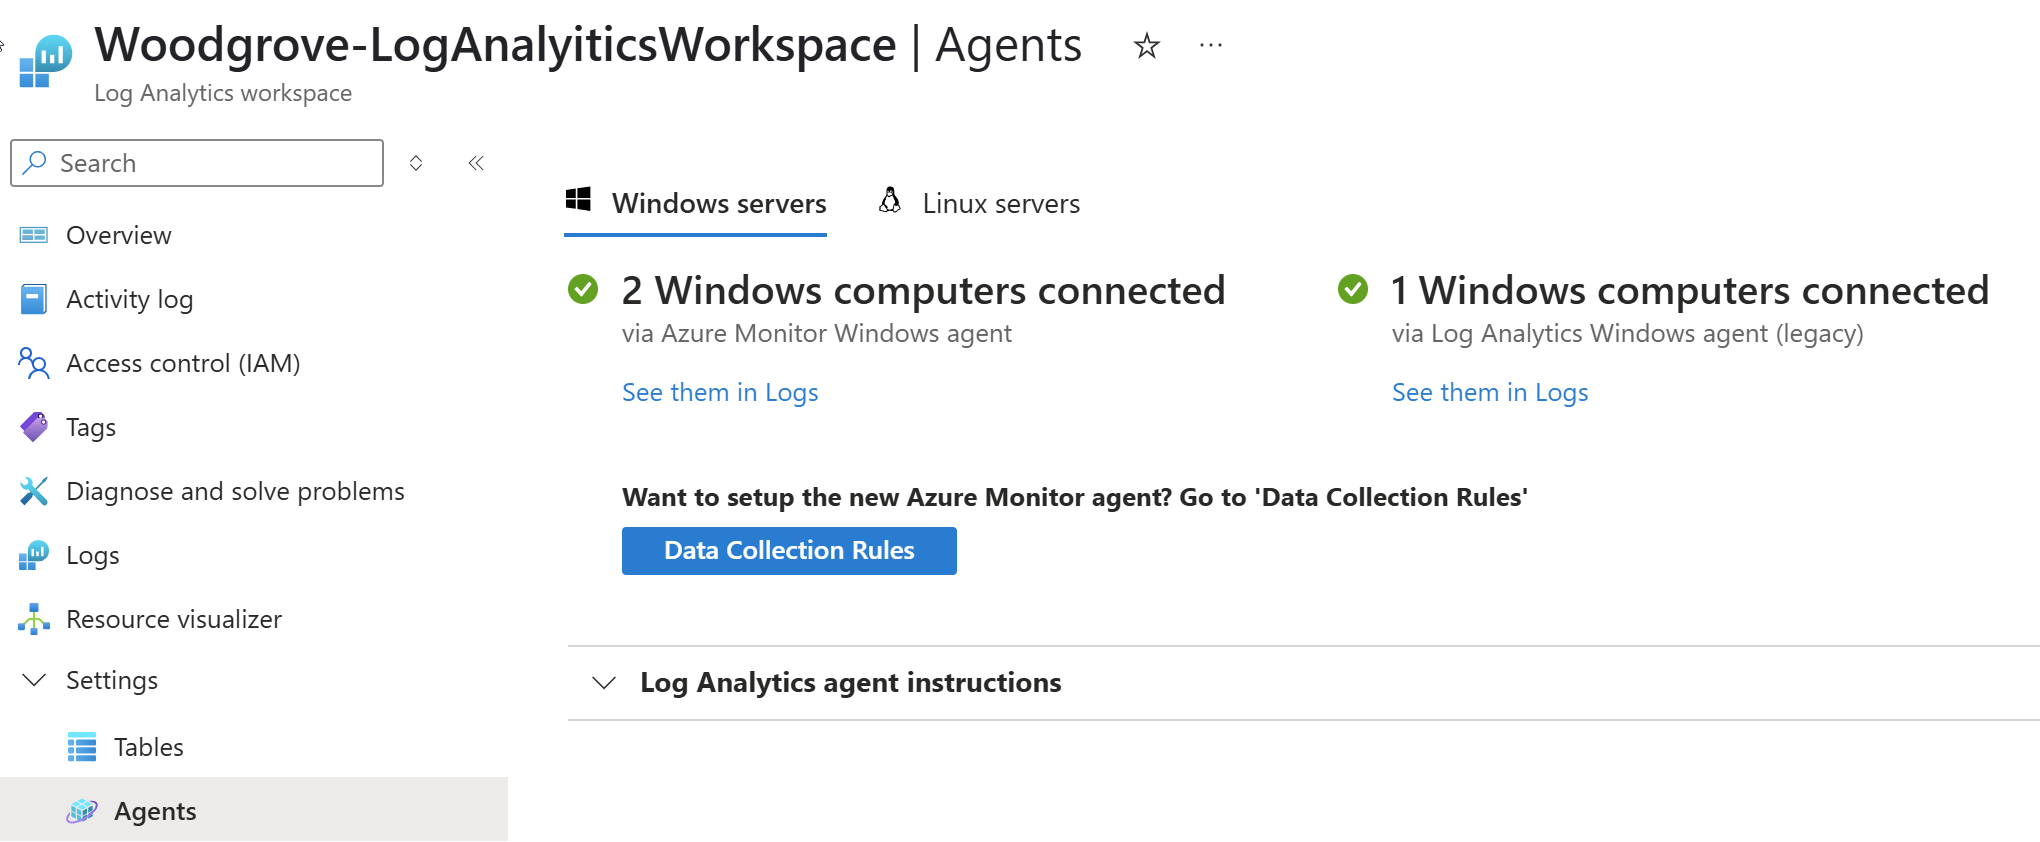Click '1 Windows computers connected' heading
This screenshot has width=2040, height=842.
coord(1690,290)
